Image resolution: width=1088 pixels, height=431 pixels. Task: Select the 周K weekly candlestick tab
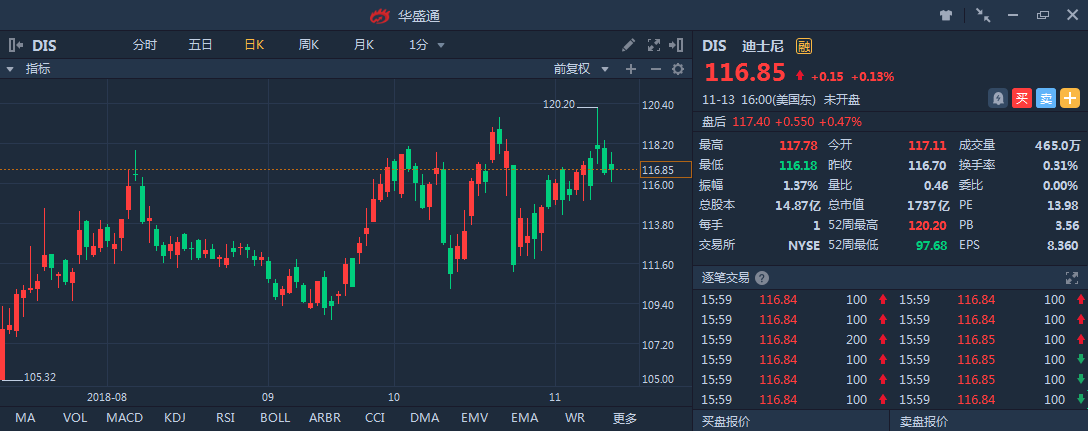coord(309,45)
